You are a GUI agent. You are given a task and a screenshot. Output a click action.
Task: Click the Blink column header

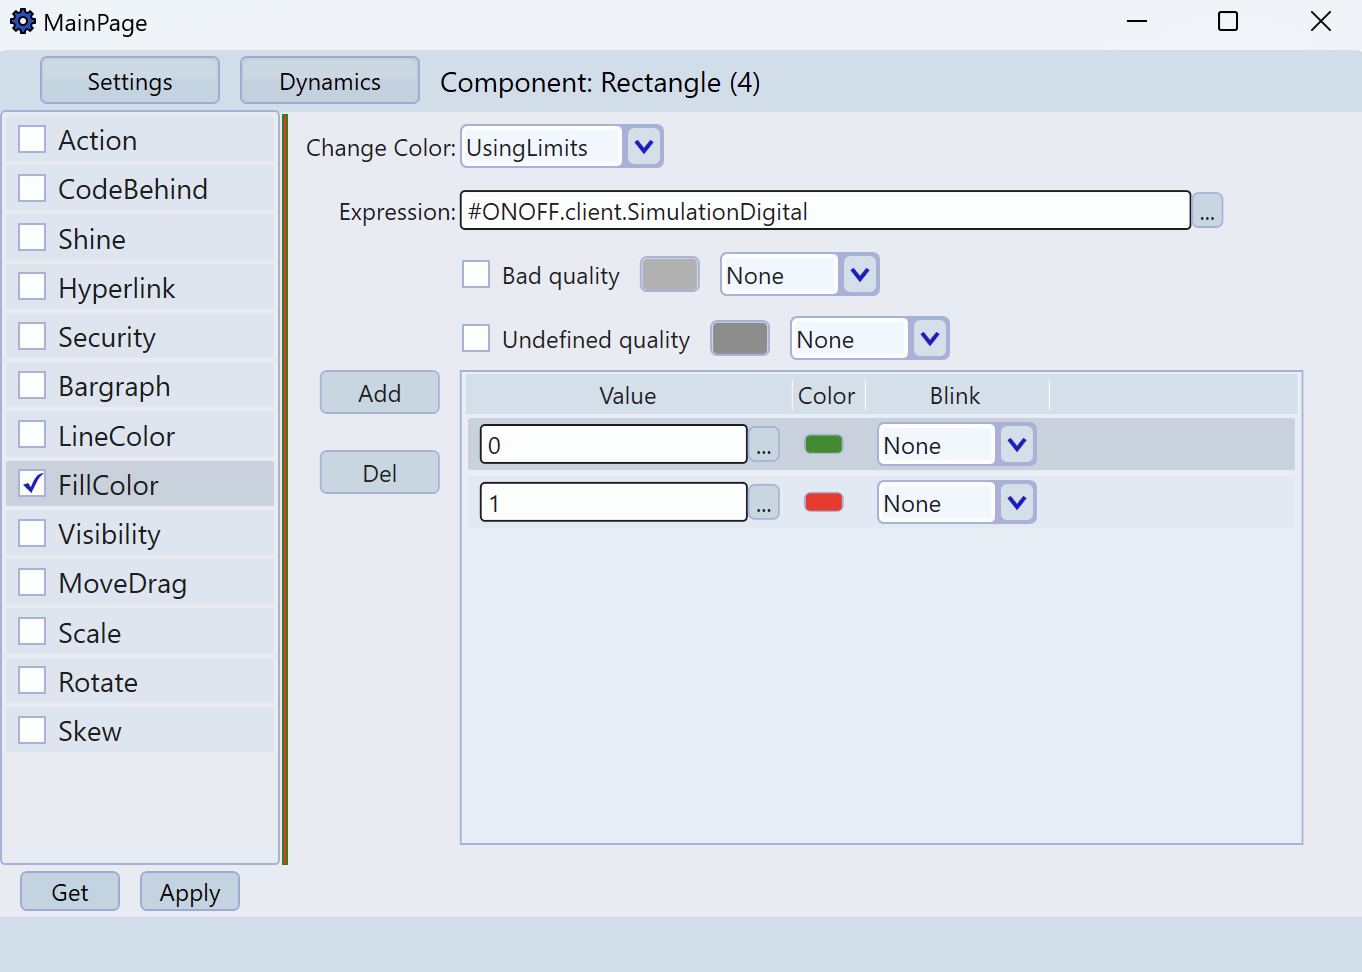coord(955,396)
